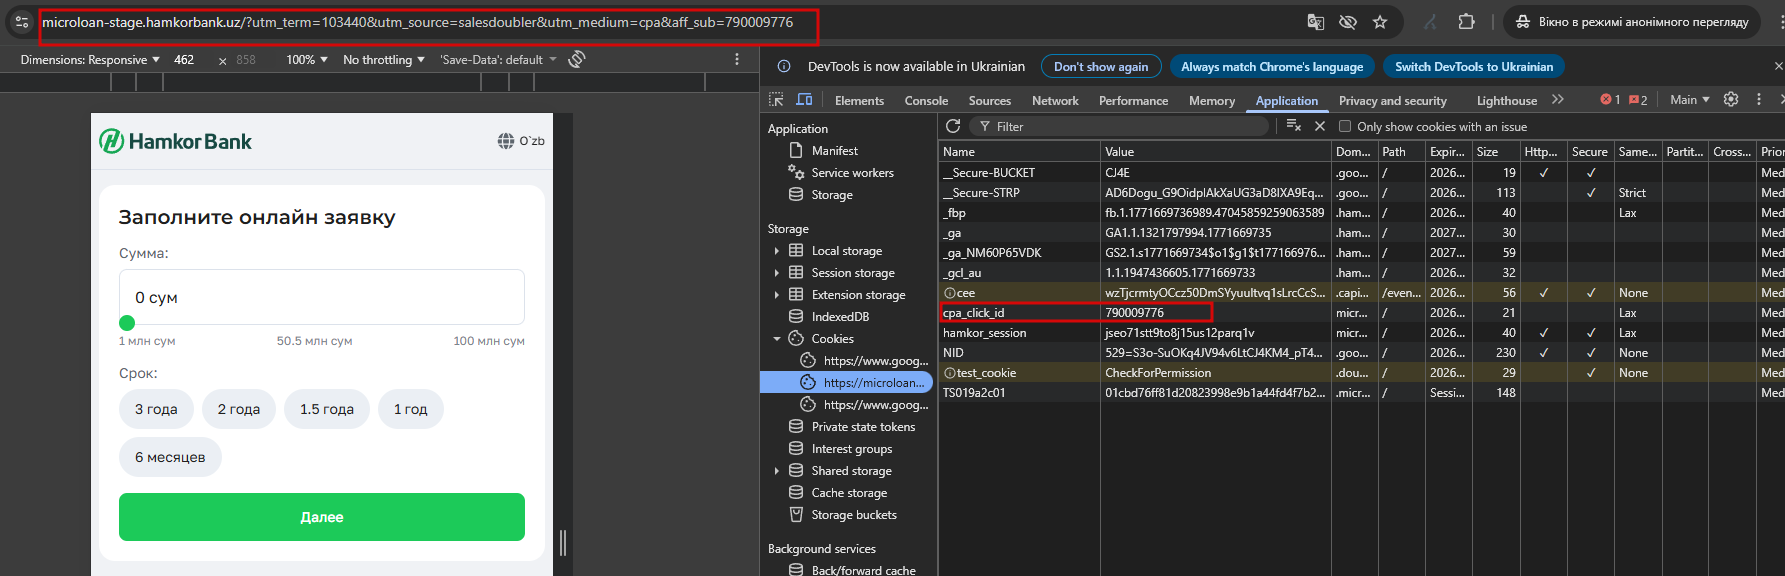
Task: Click the rotate screen icon
Action: [x=577, y=60]
